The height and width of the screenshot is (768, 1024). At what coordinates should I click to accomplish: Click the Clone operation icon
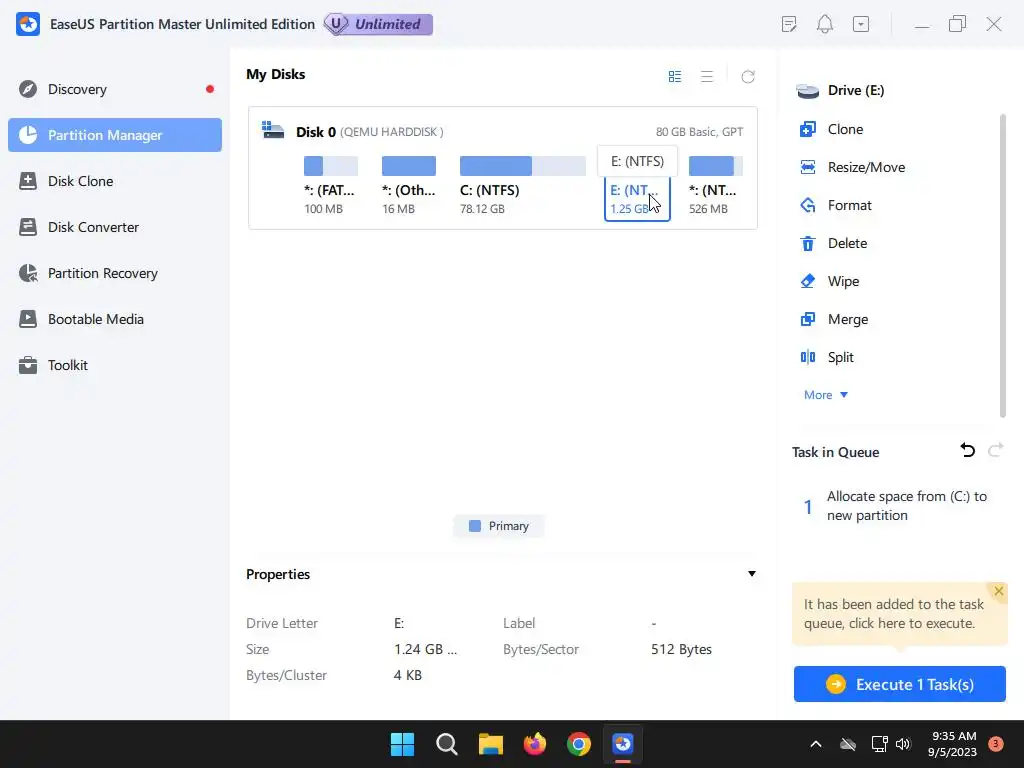click(808, 129)
